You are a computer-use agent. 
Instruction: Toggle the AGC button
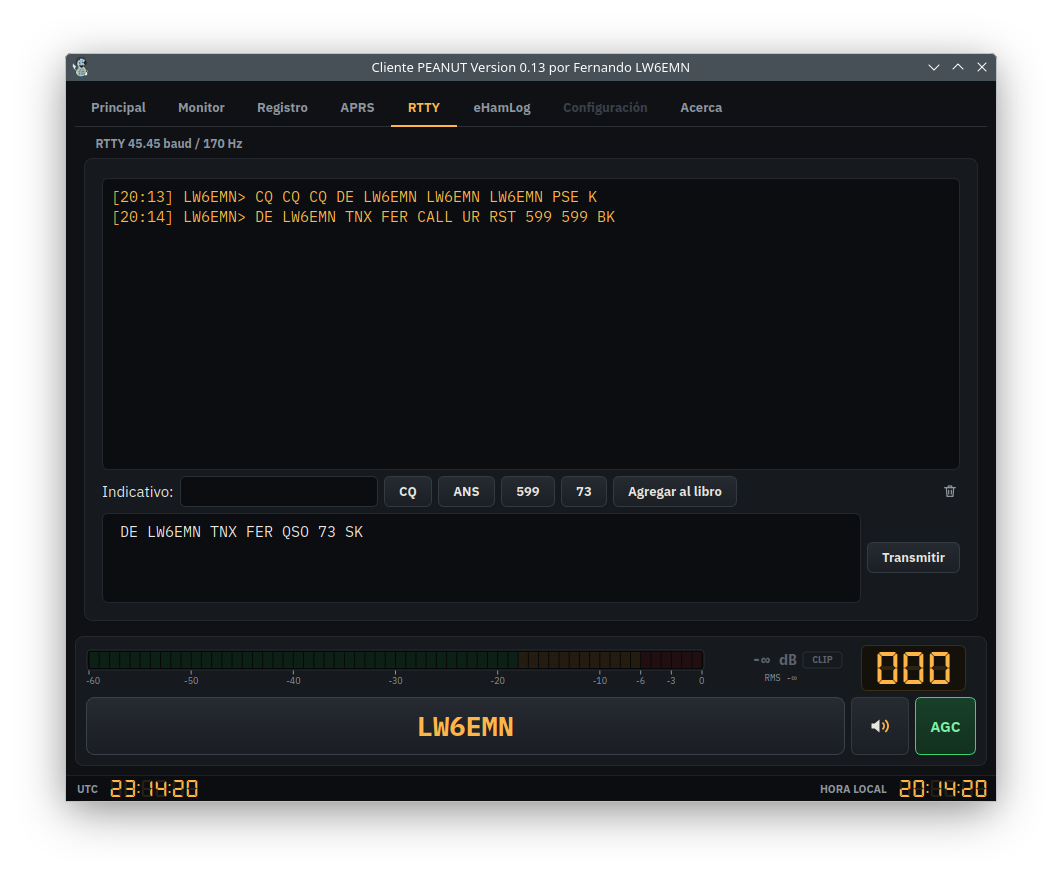pos(945,726)
